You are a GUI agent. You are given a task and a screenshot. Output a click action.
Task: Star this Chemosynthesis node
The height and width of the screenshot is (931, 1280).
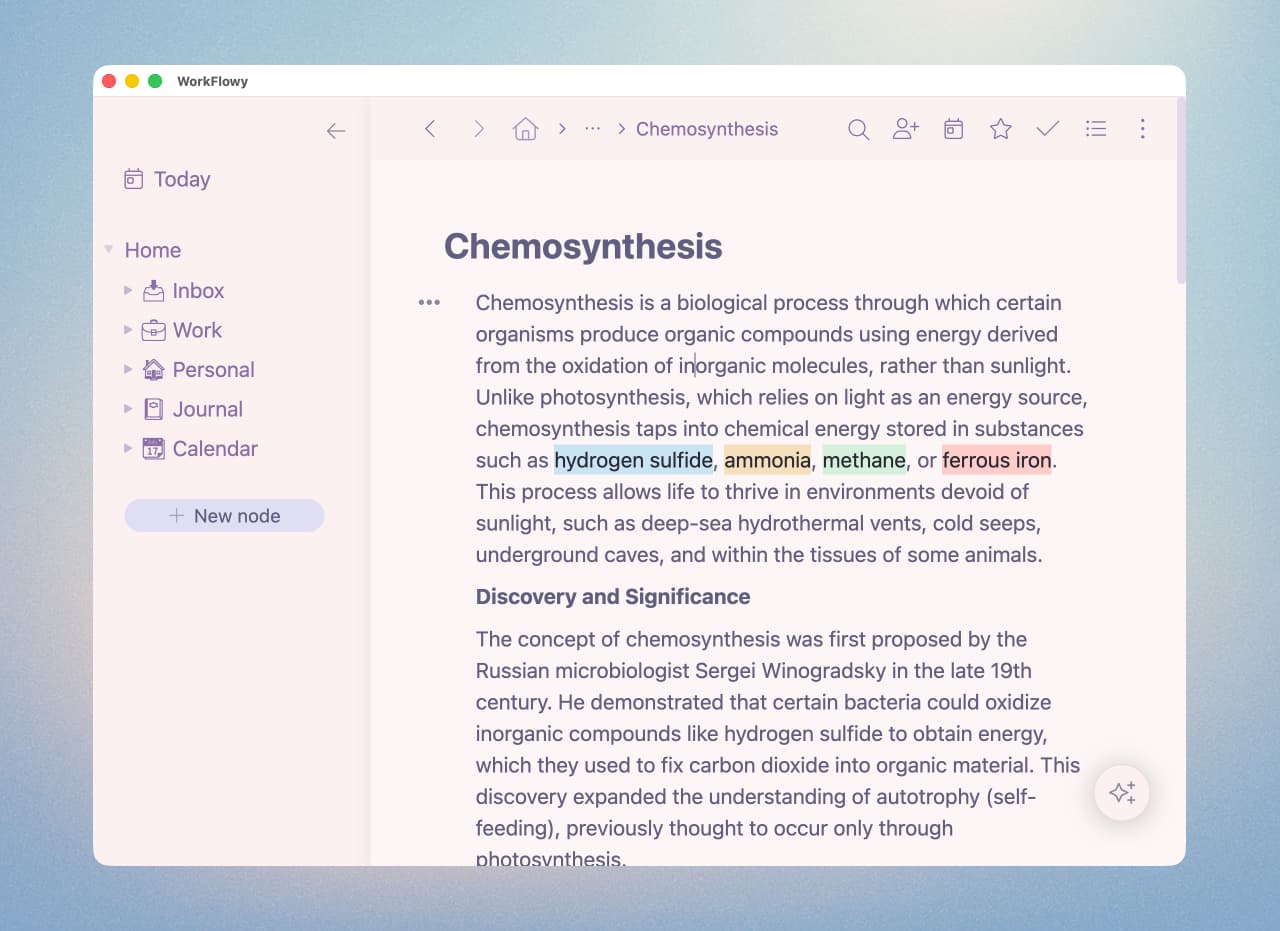(1000, 129)
